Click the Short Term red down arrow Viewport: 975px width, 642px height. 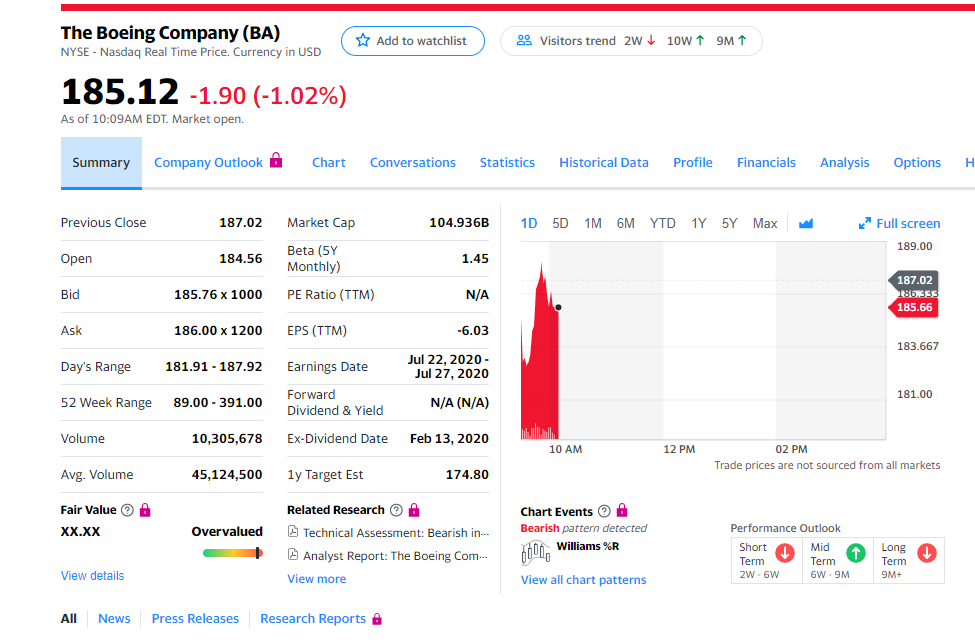tap(785, 553)
